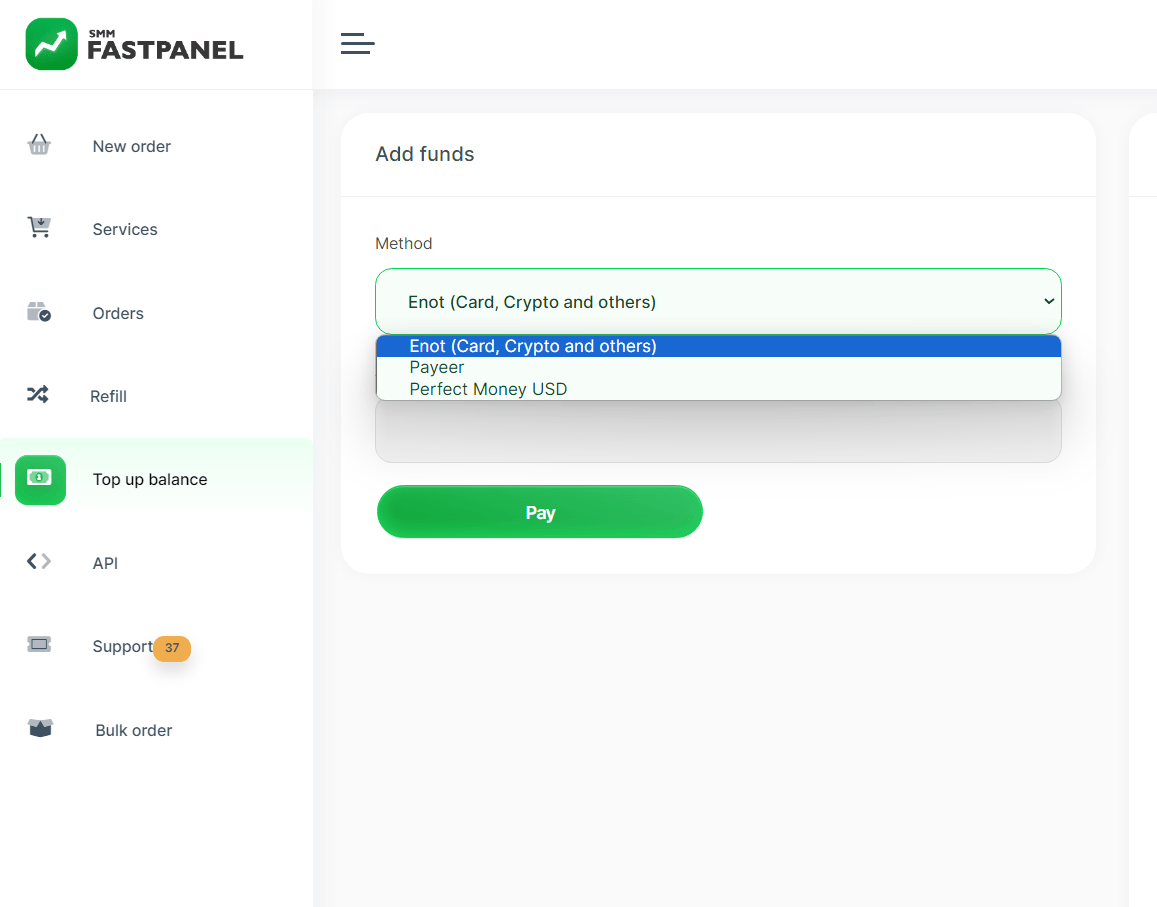This screenshot has height=907, width=1157.
Task: Click the Bulk order package icon
Action: pos(38,729)
